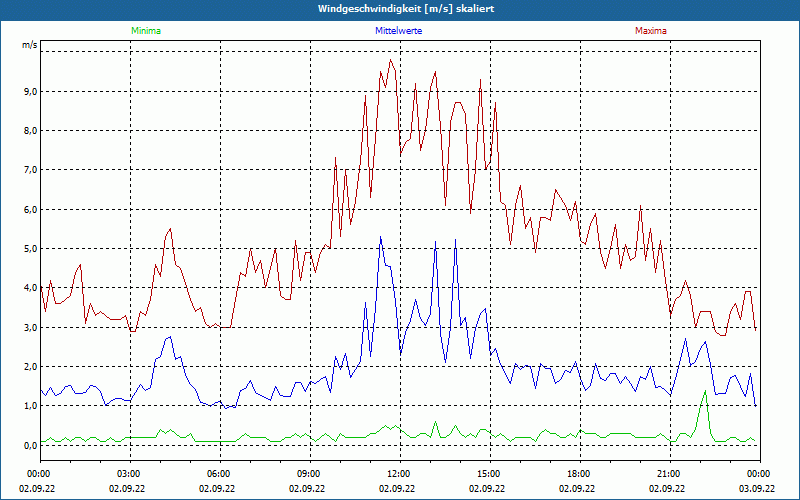Select the 06:00 time axis label
The image size is (800, 500).
[219, 473]
